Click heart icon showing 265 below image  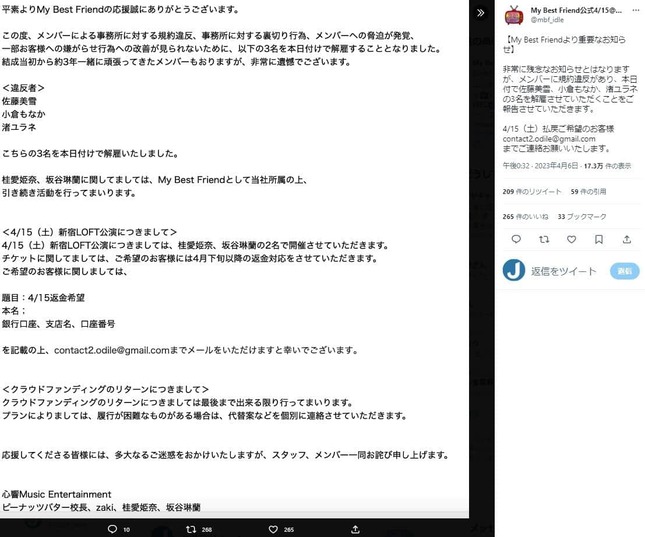tap(272, 529)
